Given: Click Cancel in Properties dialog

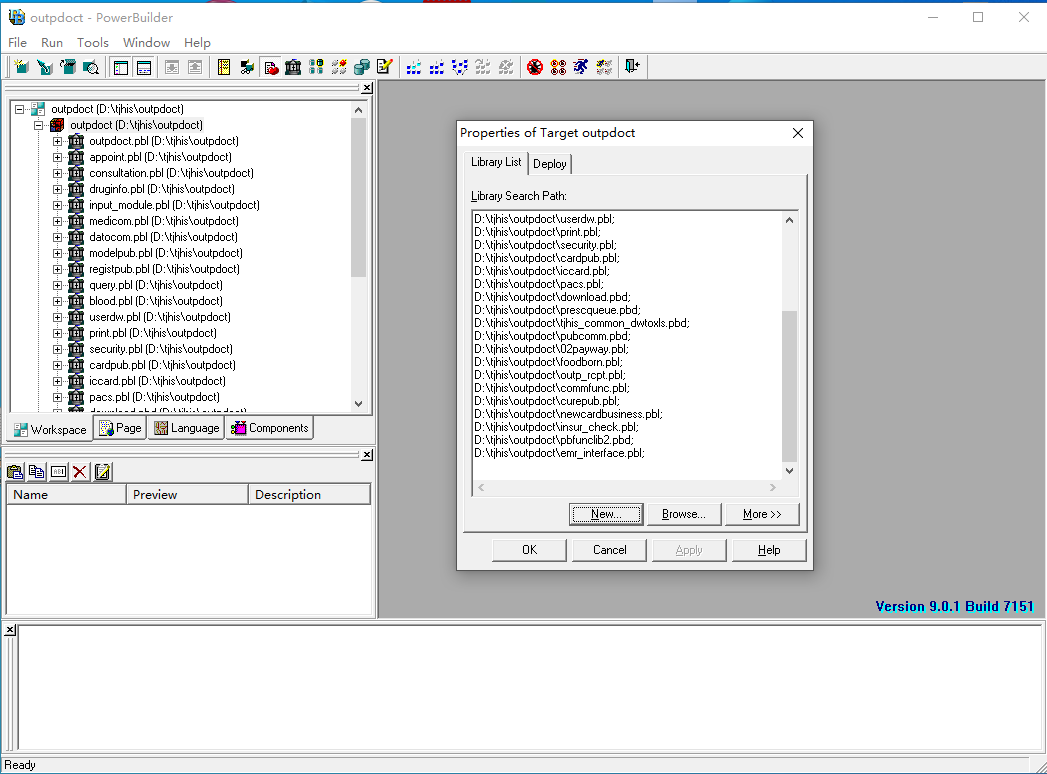Looking at the screenshot, I should tap(610, 550).
